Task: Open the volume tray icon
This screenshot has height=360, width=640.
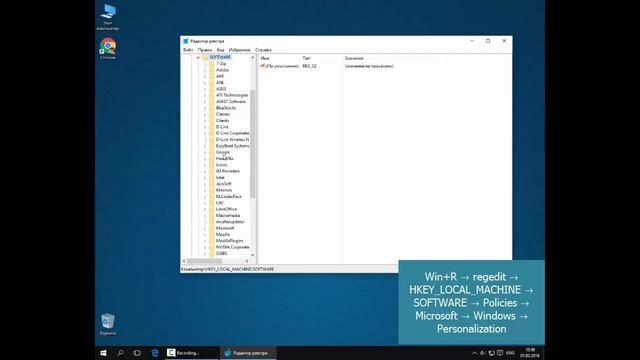Action: tap(483, 353)
